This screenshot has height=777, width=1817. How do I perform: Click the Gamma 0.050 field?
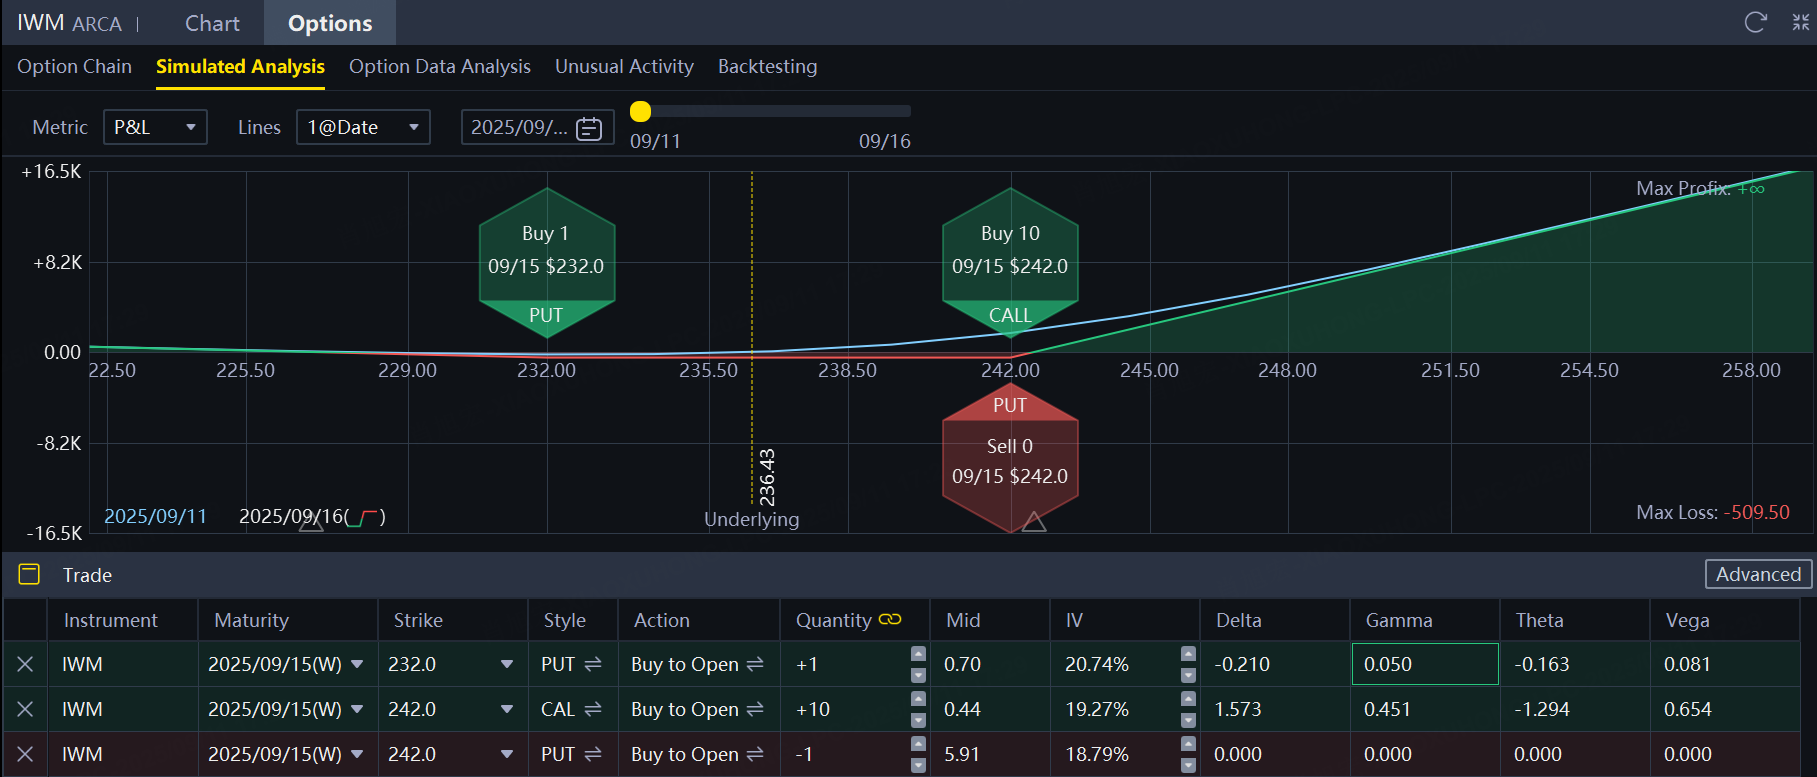tap(1424, 664)
